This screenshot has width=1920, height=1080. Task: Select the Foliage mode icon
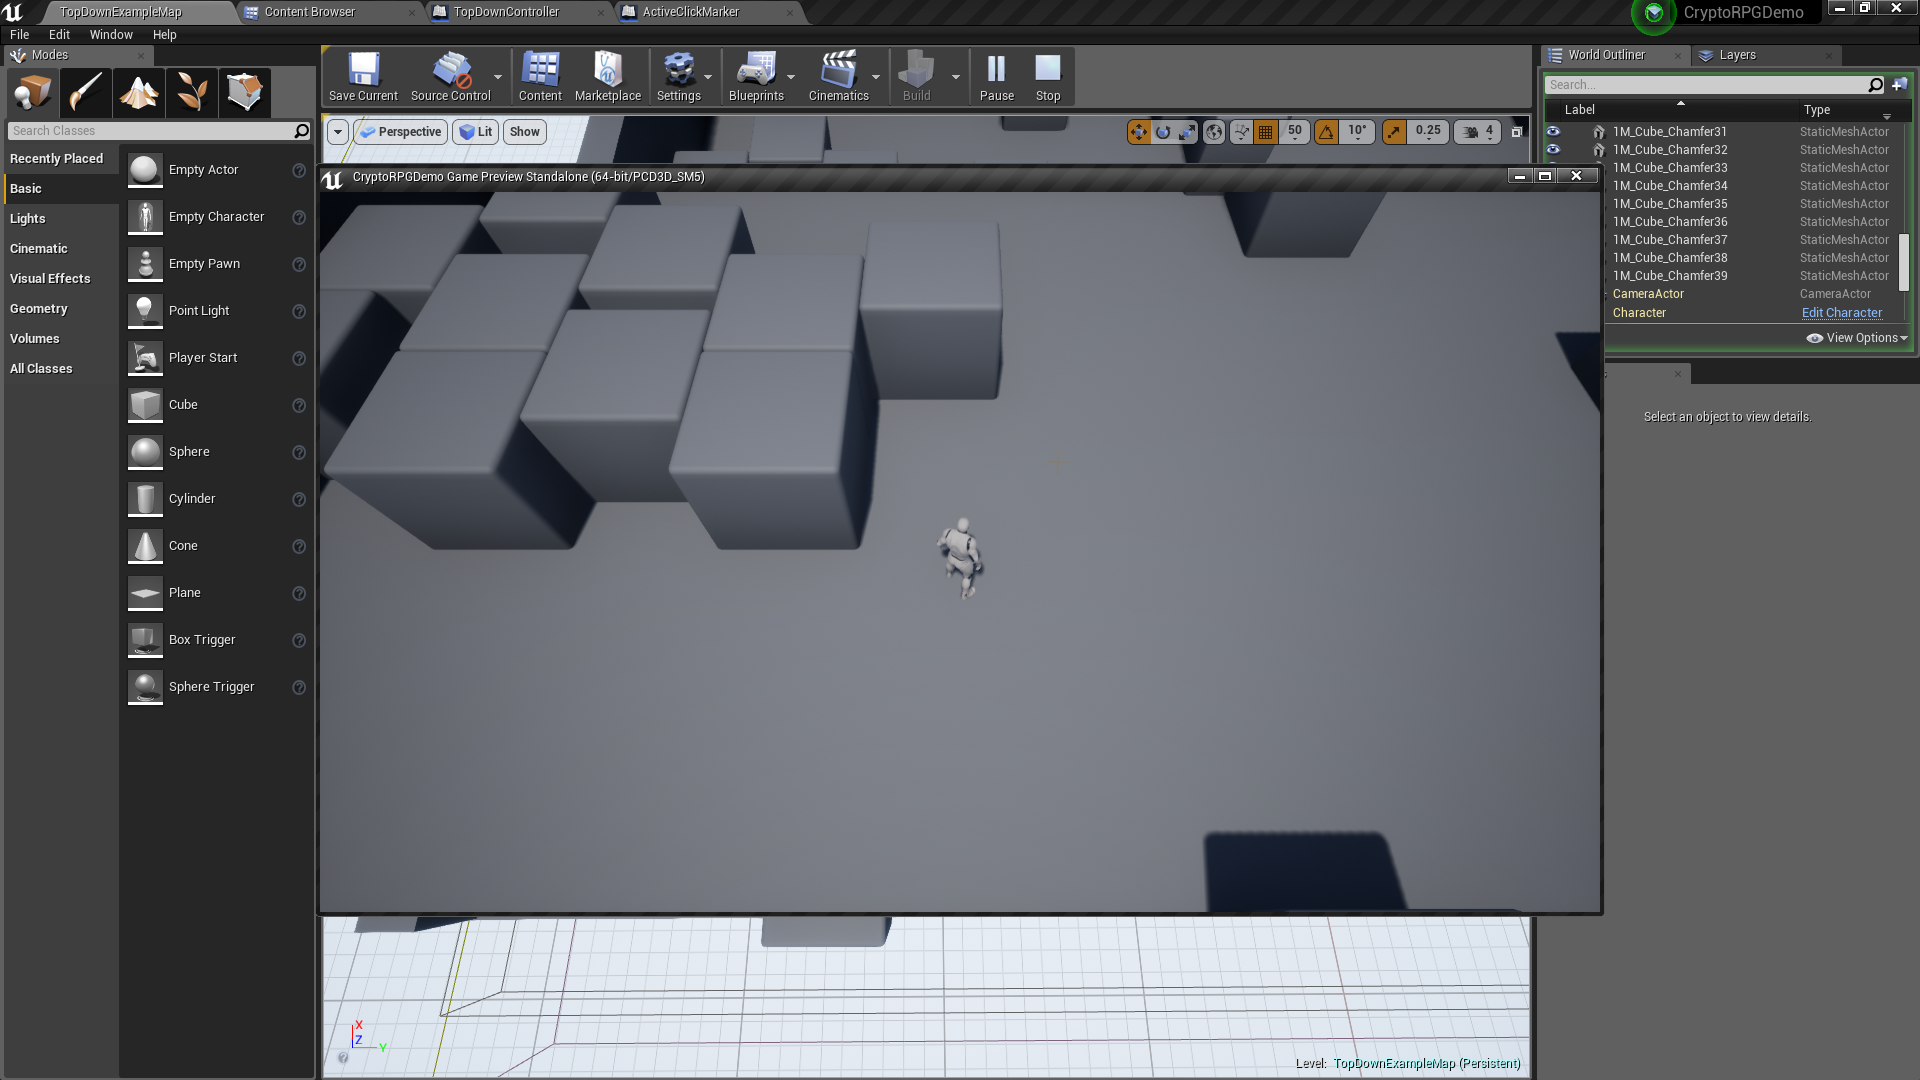[192, 93]
